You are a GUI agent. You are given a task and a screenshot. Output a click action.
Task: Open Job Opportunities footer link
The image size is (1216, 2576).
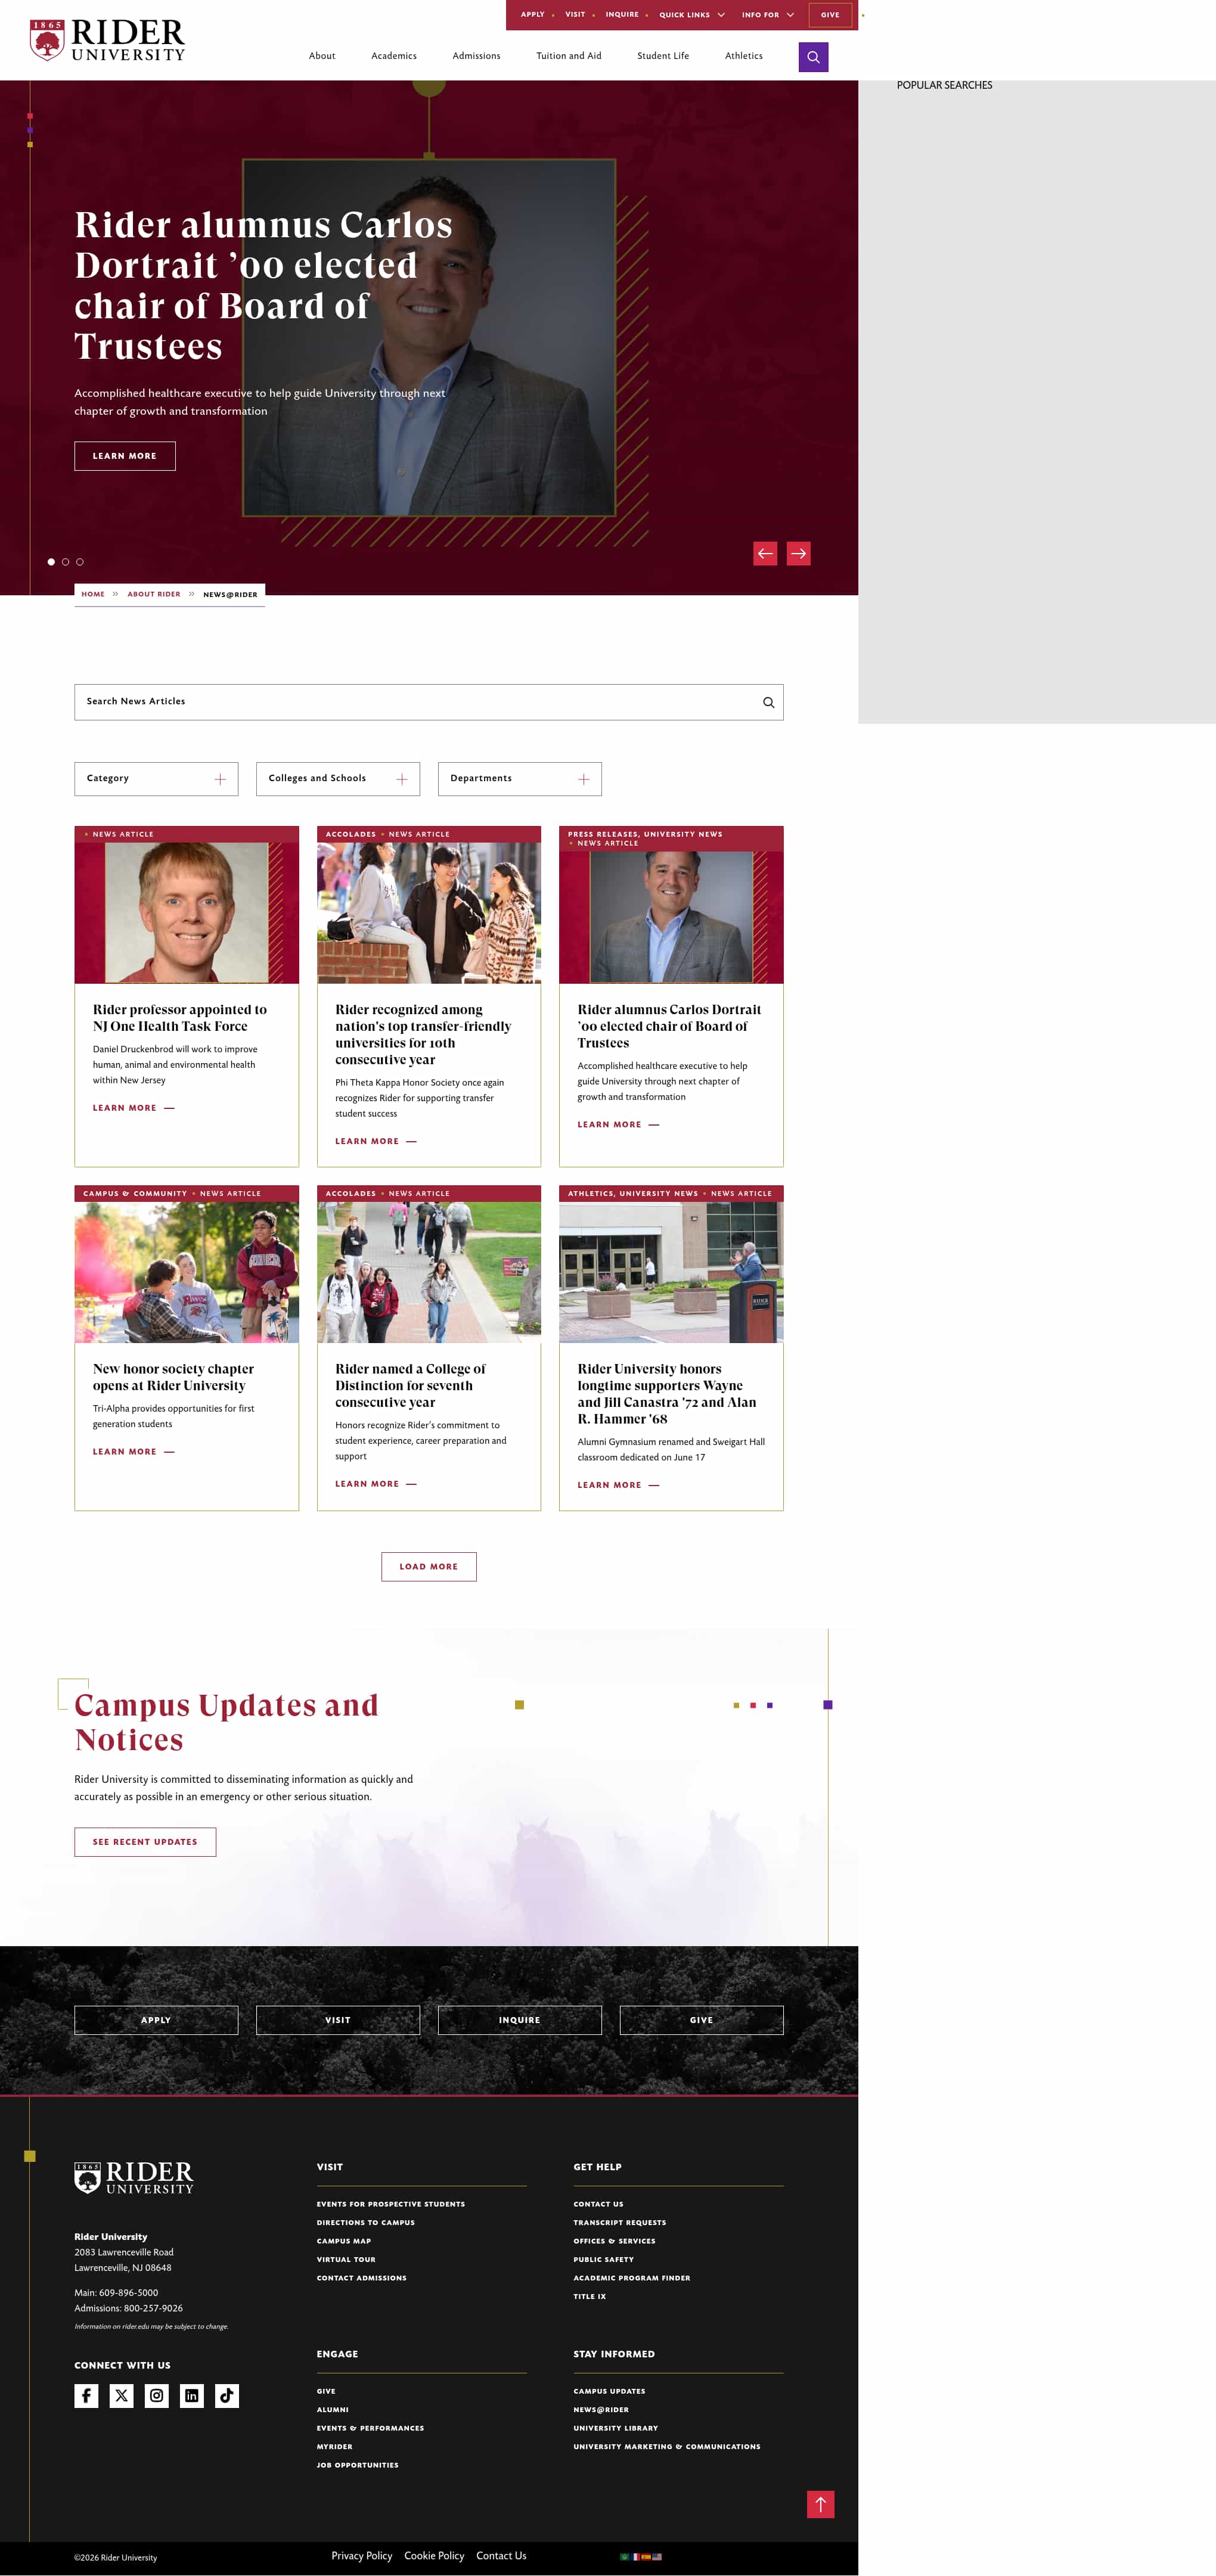[358, 2465]
